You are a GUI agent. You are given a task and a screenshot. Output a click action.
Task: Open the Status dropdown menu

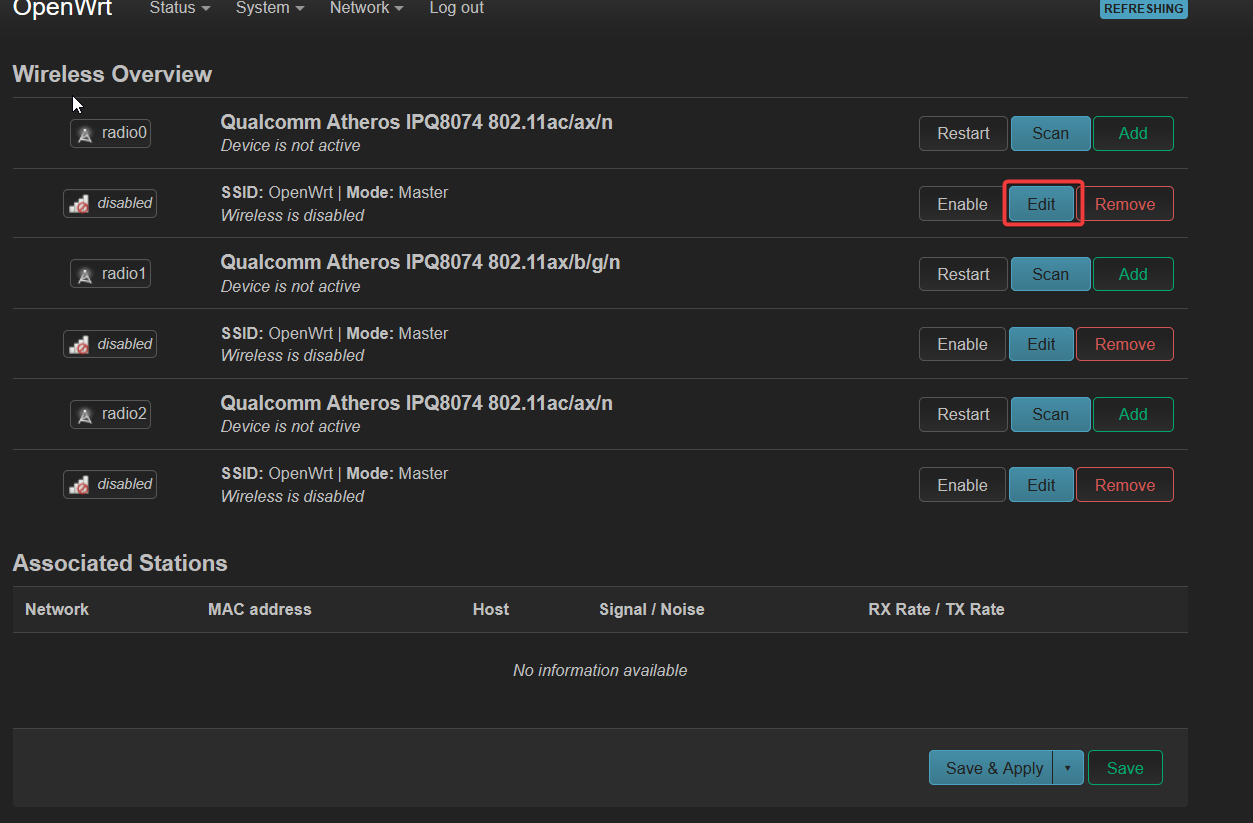[x=179, y=8]
